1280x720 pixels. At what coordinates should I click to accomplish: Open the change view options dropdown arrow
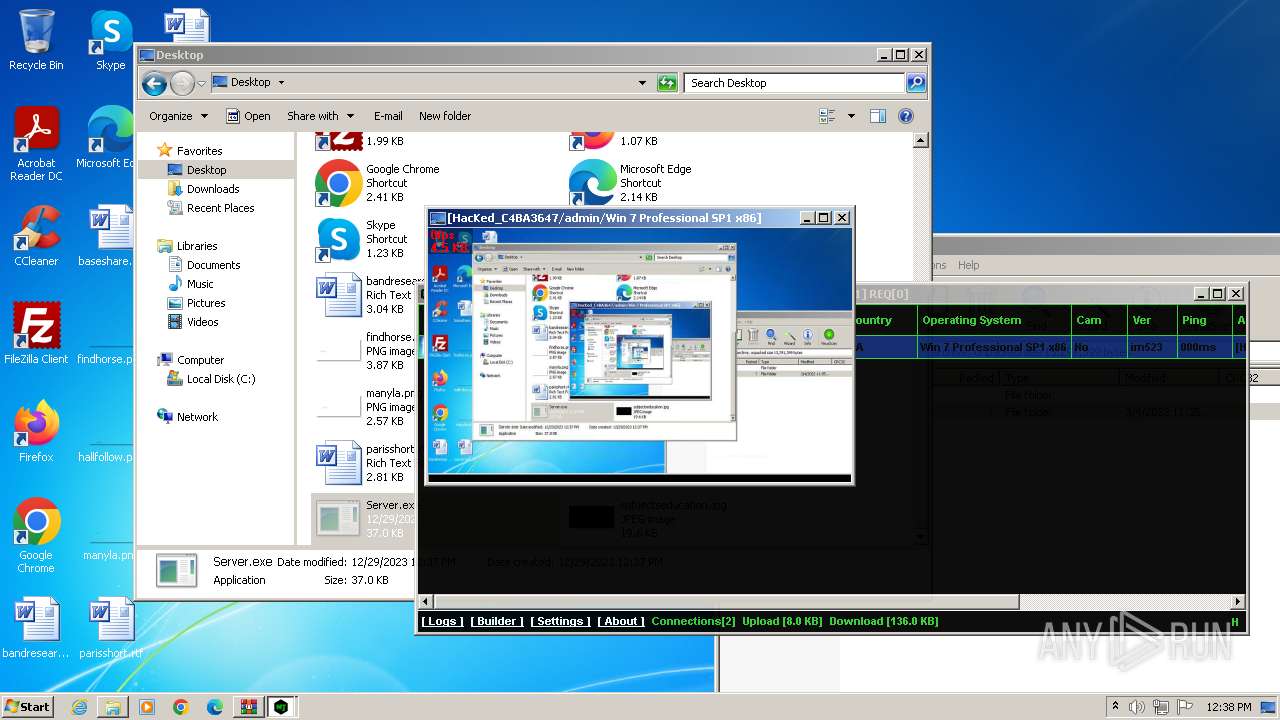[851, 116]
